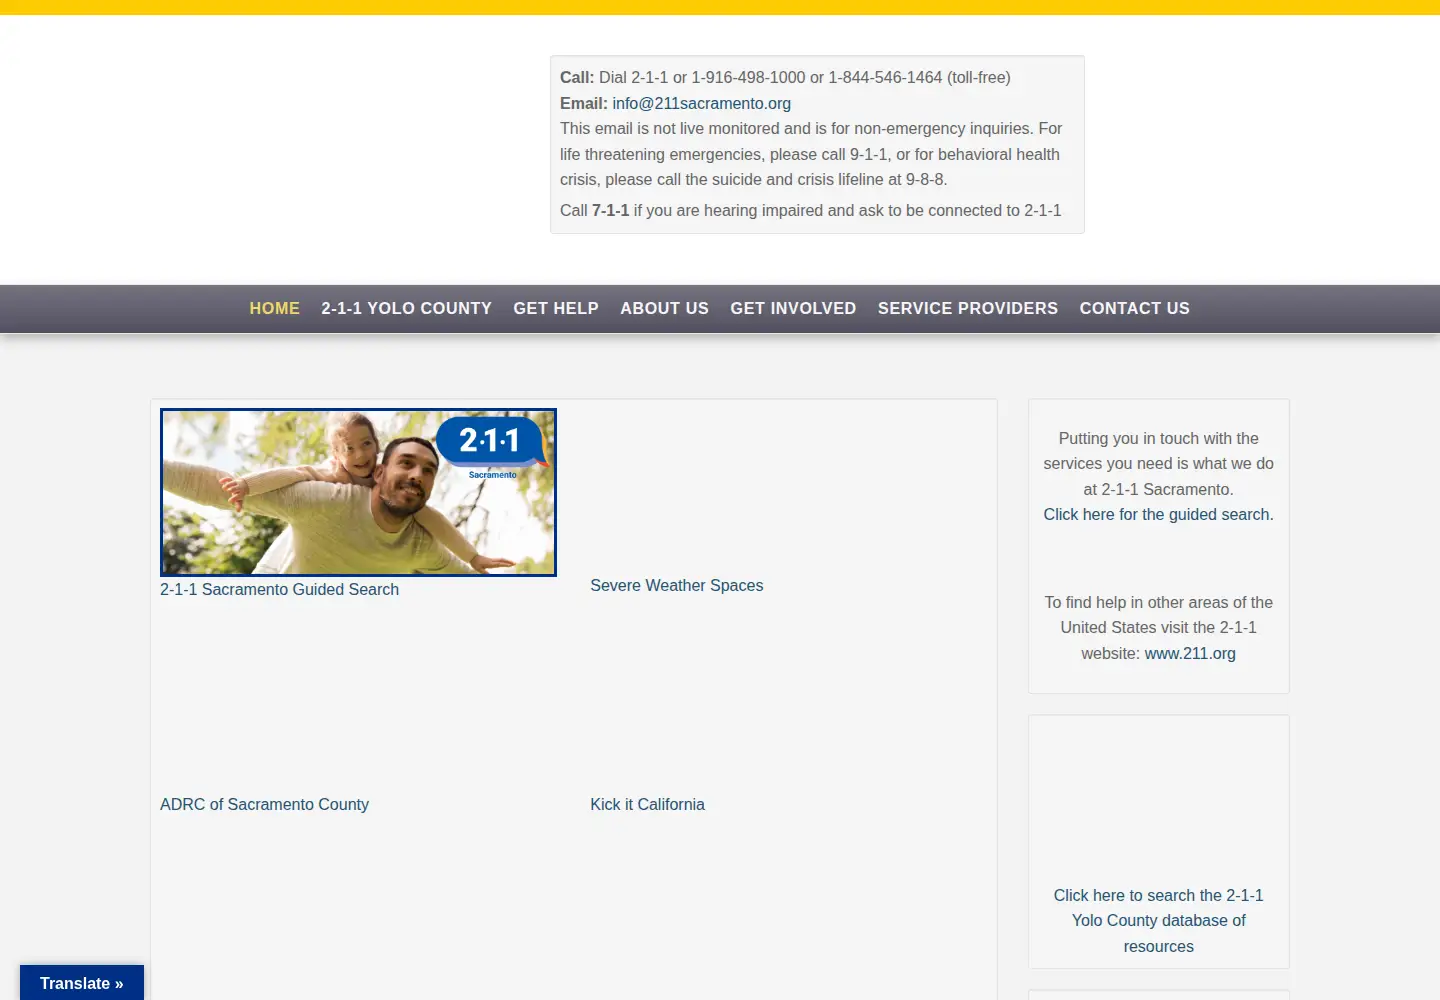Open the Translate button
The width and height of the screenshot is (1440, 1000).
pyautogui.click(x=82, y=983)
